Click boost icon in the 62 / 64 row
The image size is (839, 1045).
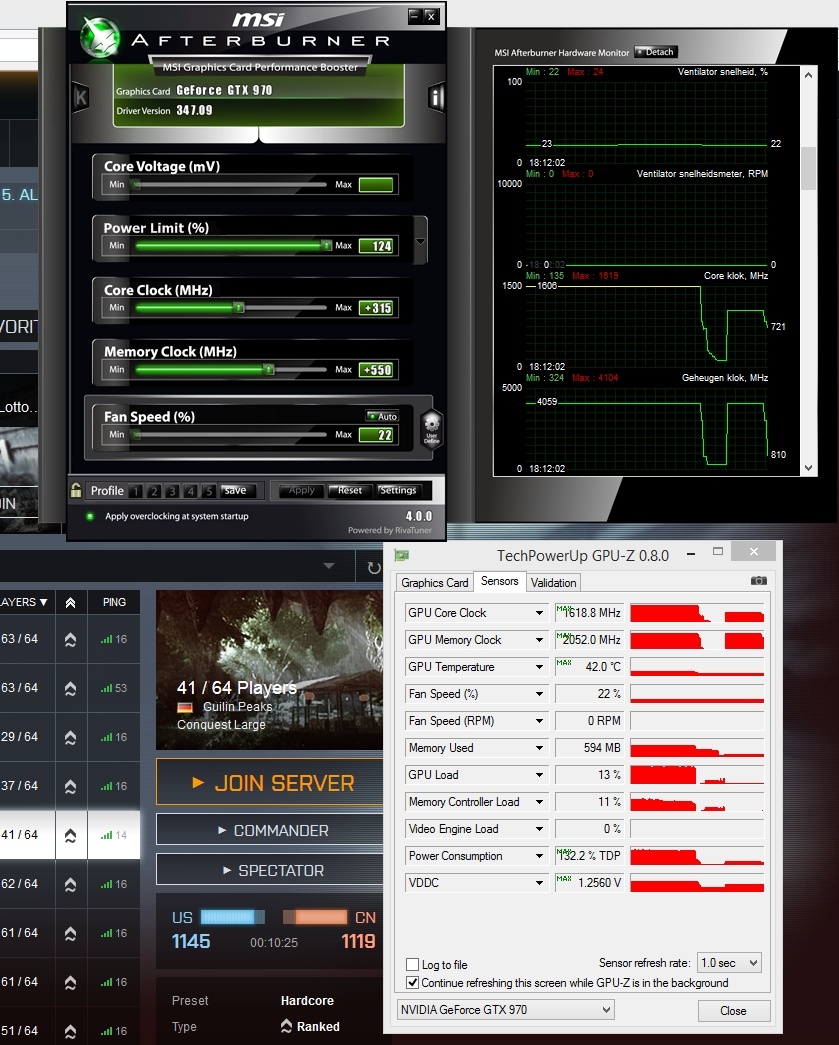pyautogui.click(x=71, y=884)
